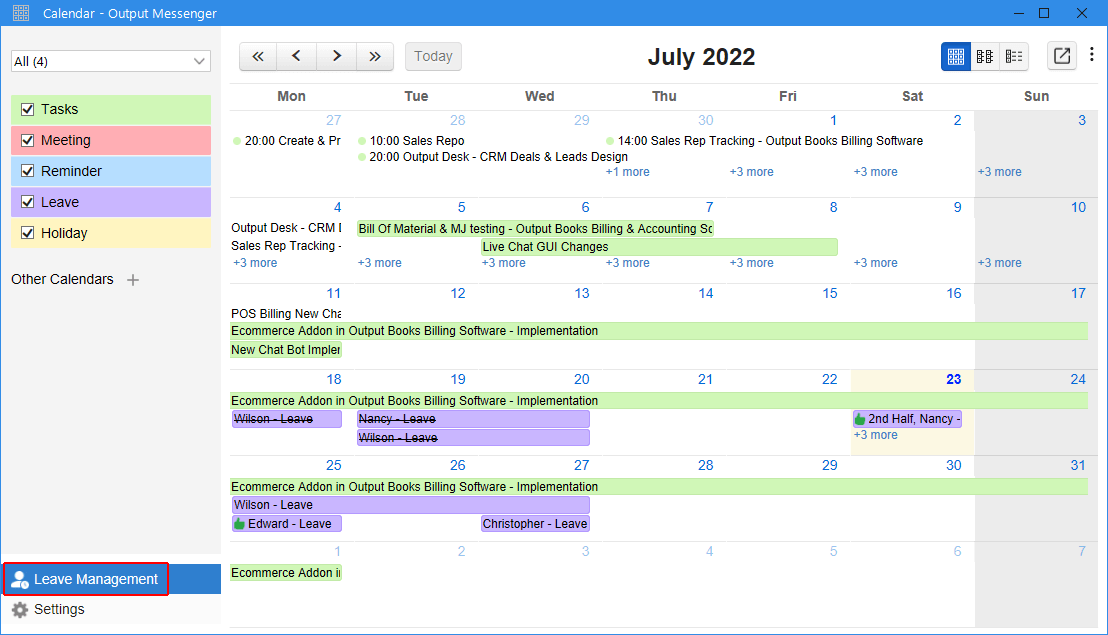Expand +3 more on July 10
The height and width of the screenshot is (635, 1108).
pos(999,263)
